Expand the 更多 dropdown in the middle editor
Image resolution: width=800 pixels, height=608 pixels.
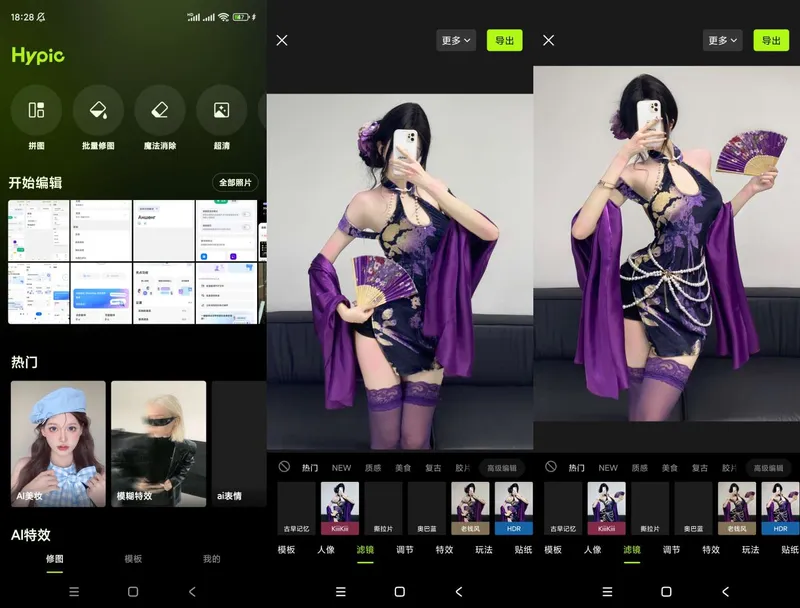click(456, 41)
